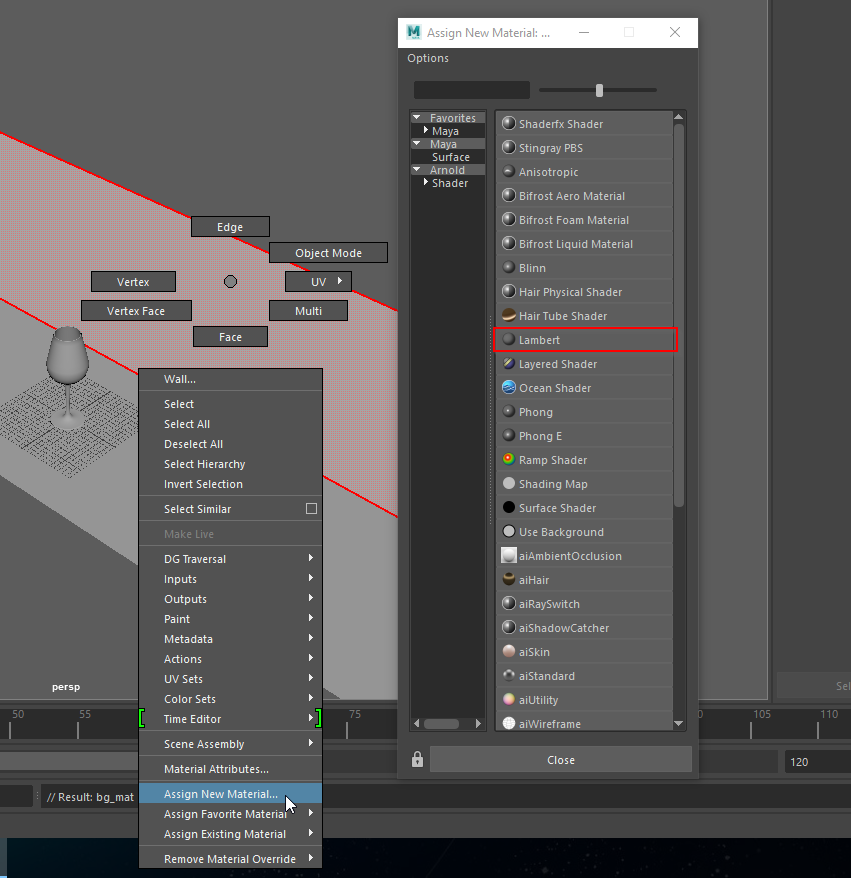The width and height of the screenshot is (851, 878).
Task: Select Bifrost Aero Material swatch icon
Action: 508,195
